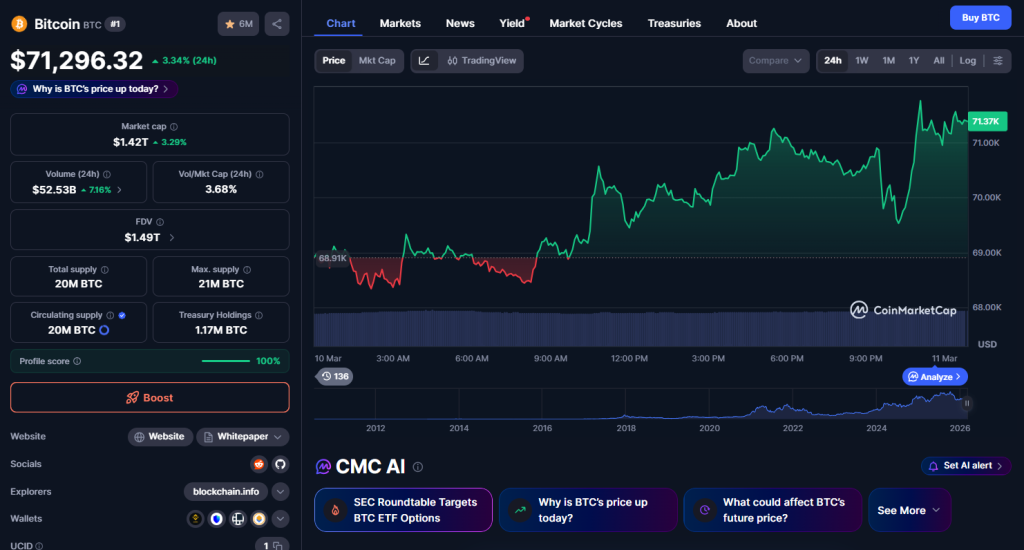Viewport: 1024px width, 550px height.
Task: Open chart settings sliders icon
Action: (x=997, y=61)
